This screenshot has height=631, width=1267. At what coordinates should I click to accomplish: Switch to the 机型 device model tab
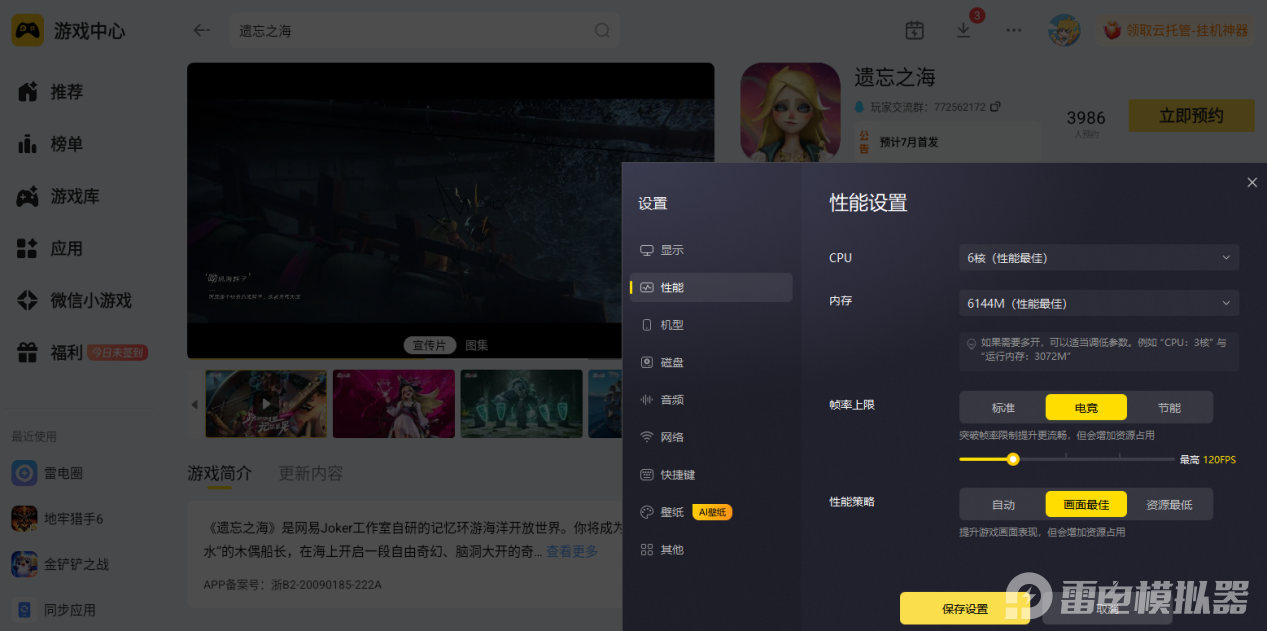(x=711, y=325)
